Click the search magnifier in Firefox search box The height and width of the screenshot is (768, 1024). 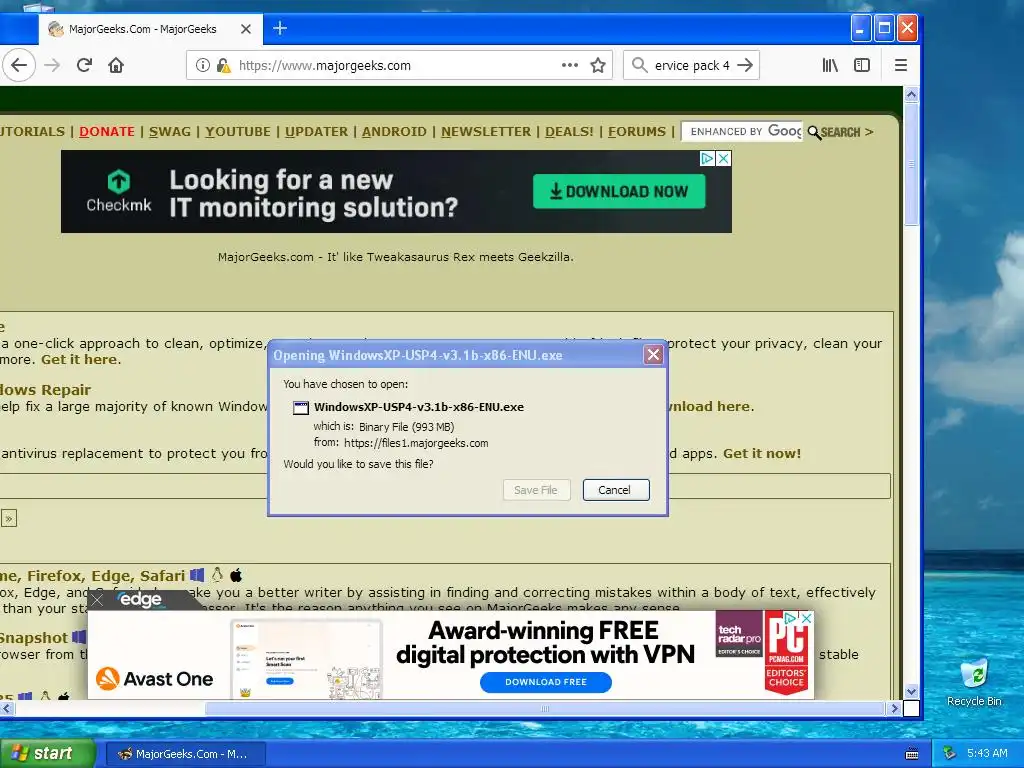pyautogui.click(x=639, y=65)
